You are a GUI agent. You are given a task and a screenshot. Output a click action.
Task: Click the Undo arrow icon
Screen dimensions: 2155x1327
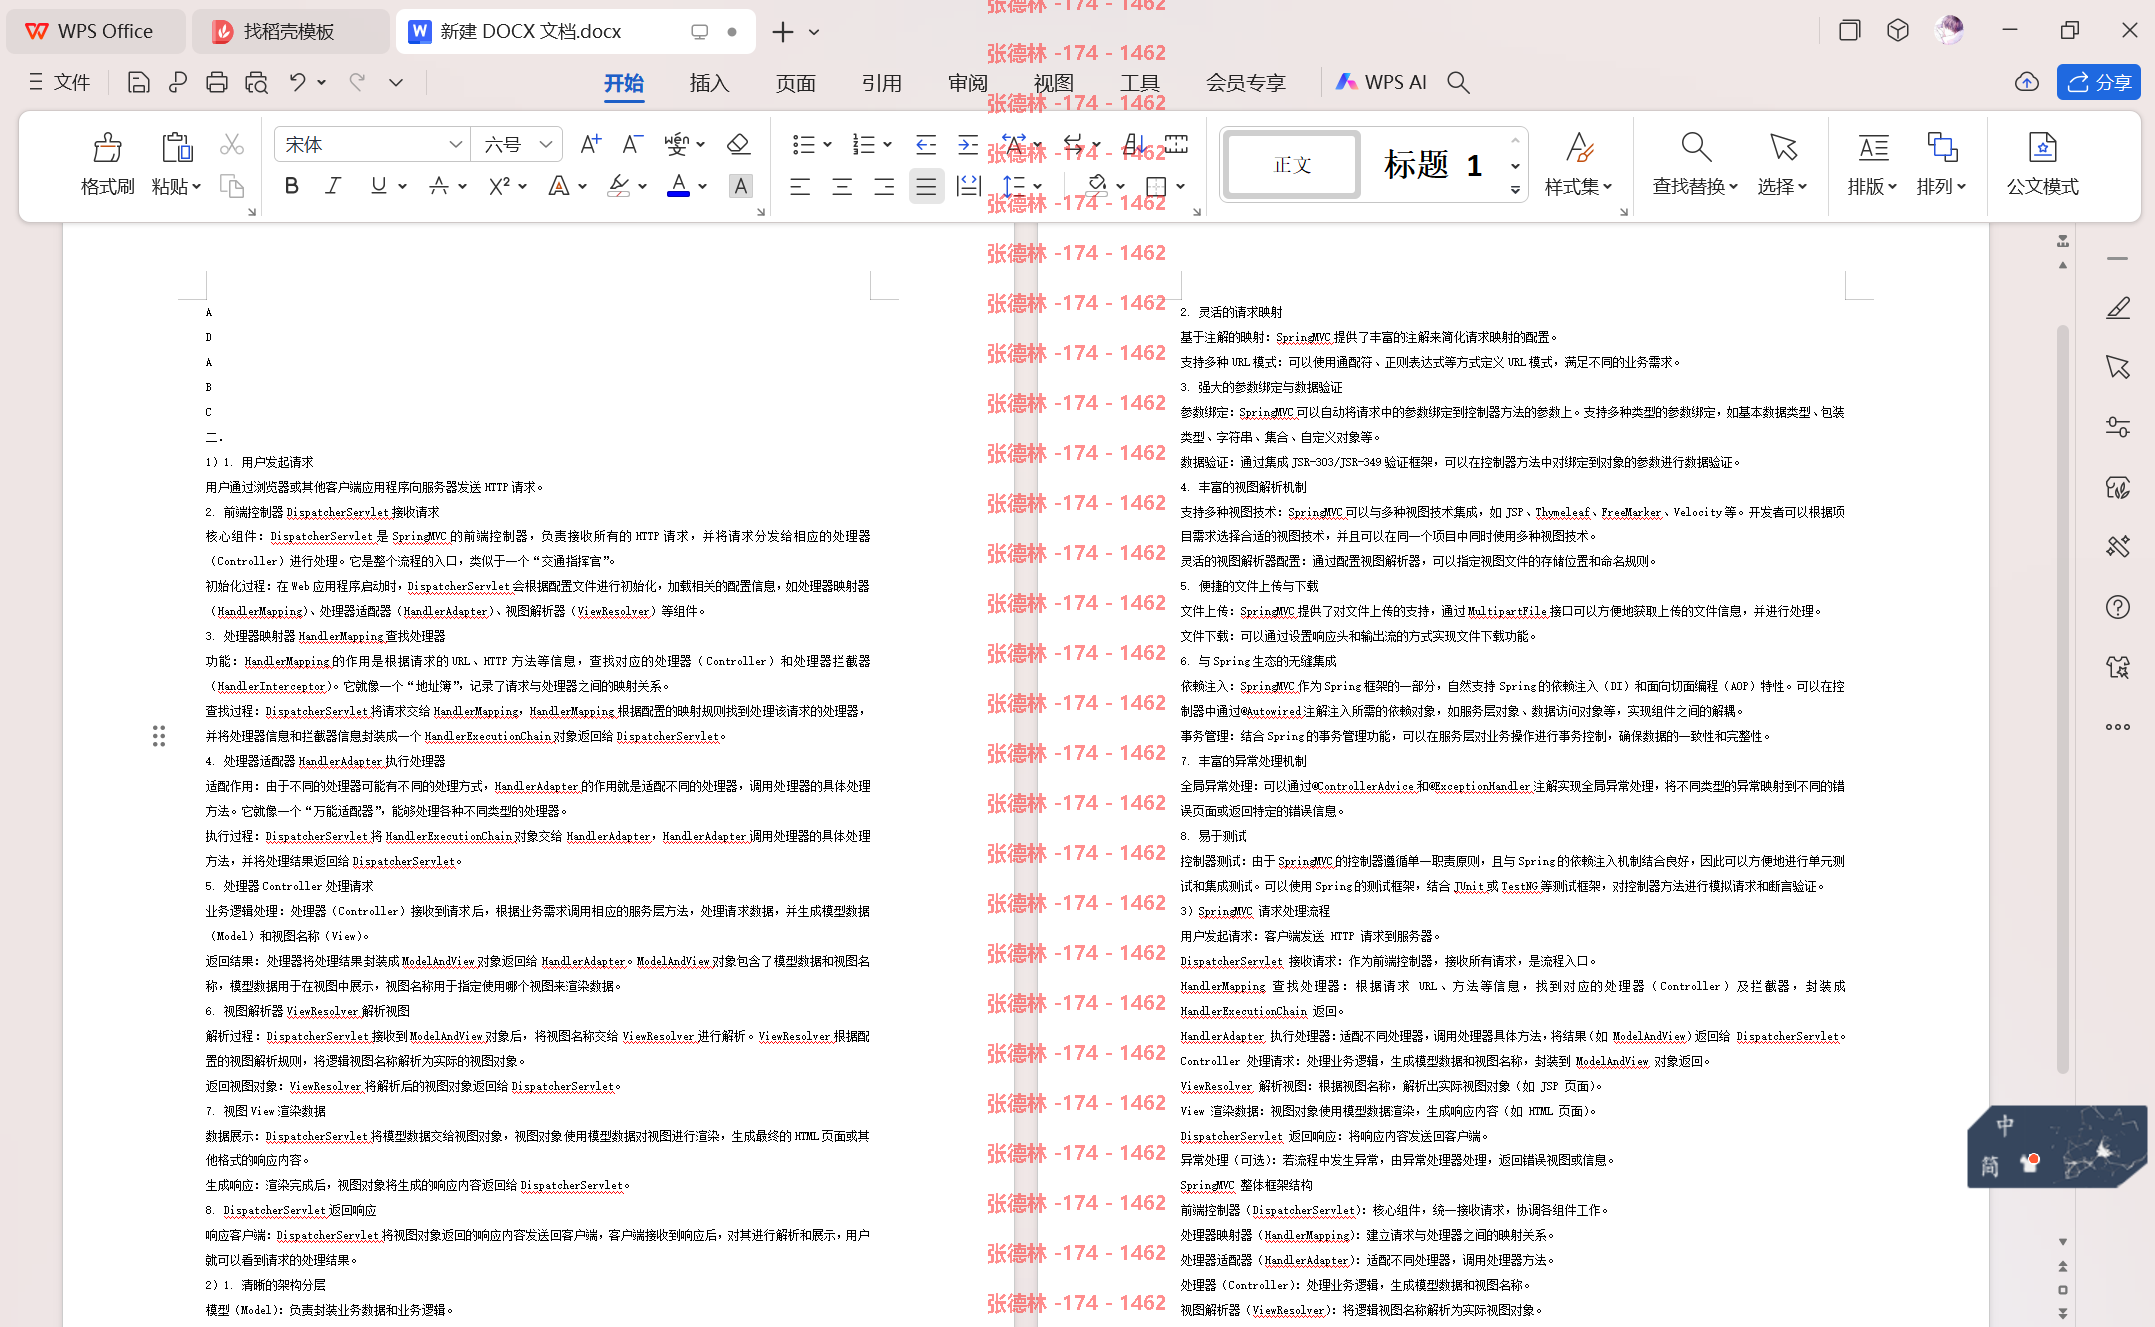tap(297, 82)
